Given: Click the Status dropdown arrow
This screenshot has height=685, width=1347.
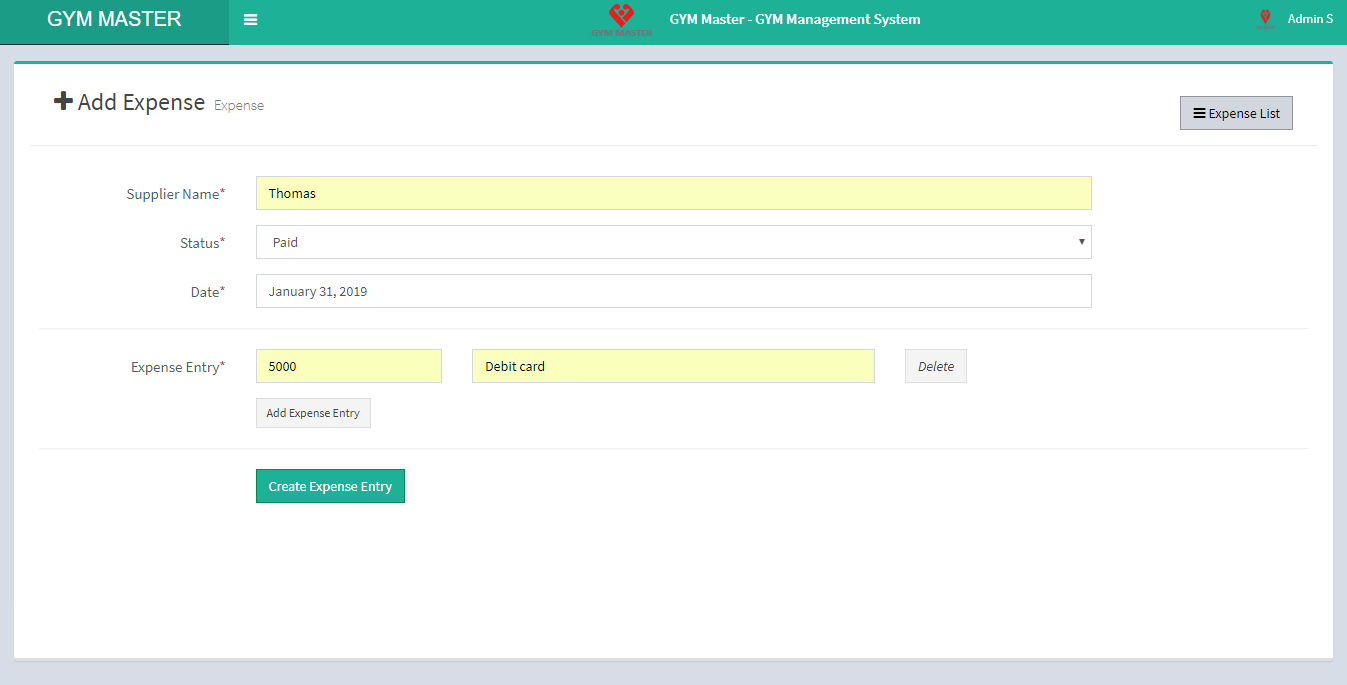Looking at the screenshot, I should (1081, 242).
